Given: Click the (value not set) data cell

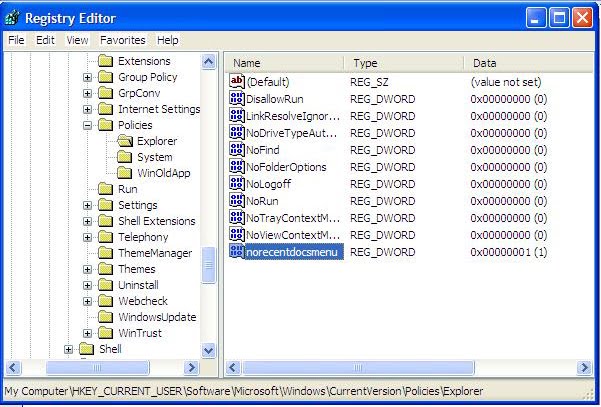Looking at the screenshot, I should [x=506, y=82].
